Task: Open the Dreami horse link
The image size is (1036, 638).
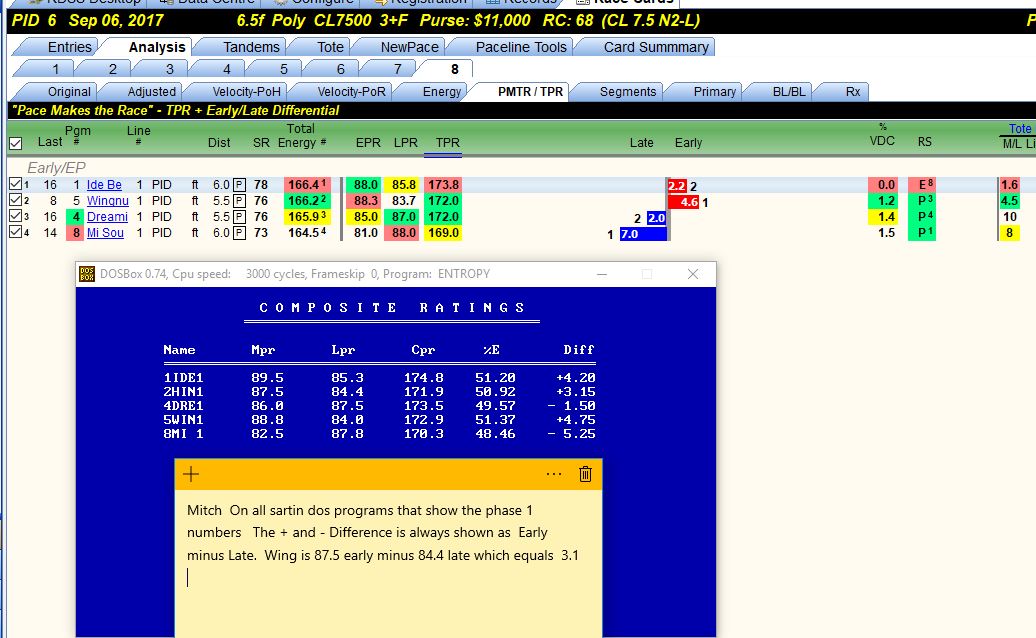Action: [107, 217]
